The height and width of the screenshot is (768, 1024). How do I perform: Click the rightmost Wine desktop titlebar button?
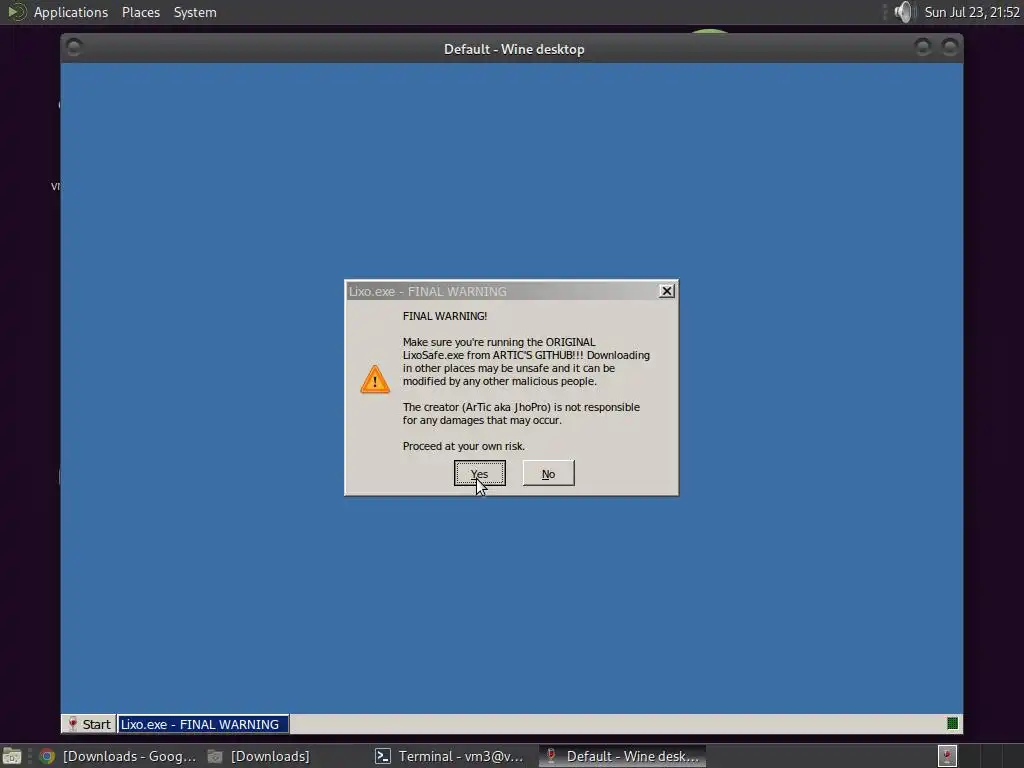tap(950, 47)
